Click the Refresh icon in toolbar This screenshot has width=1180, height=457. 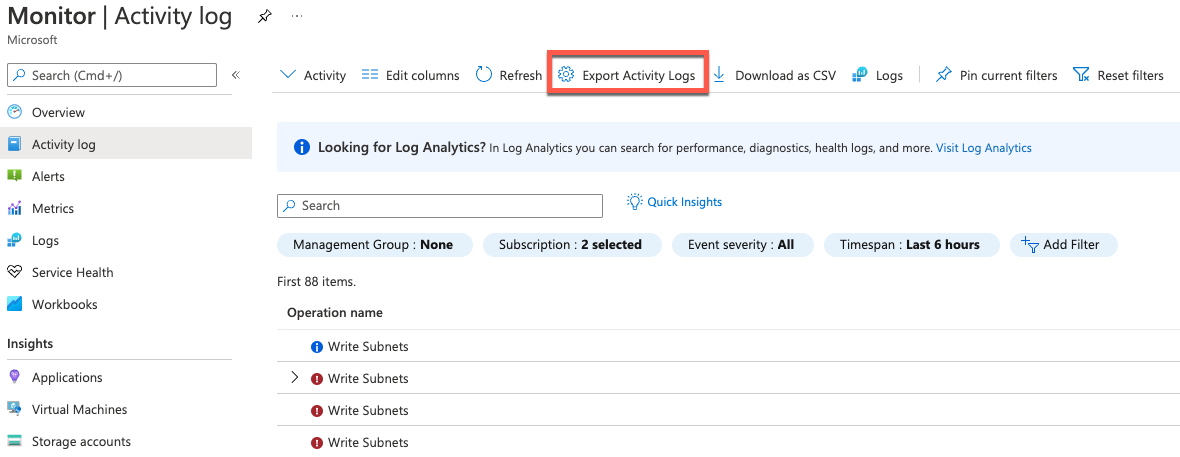(484, 75)
